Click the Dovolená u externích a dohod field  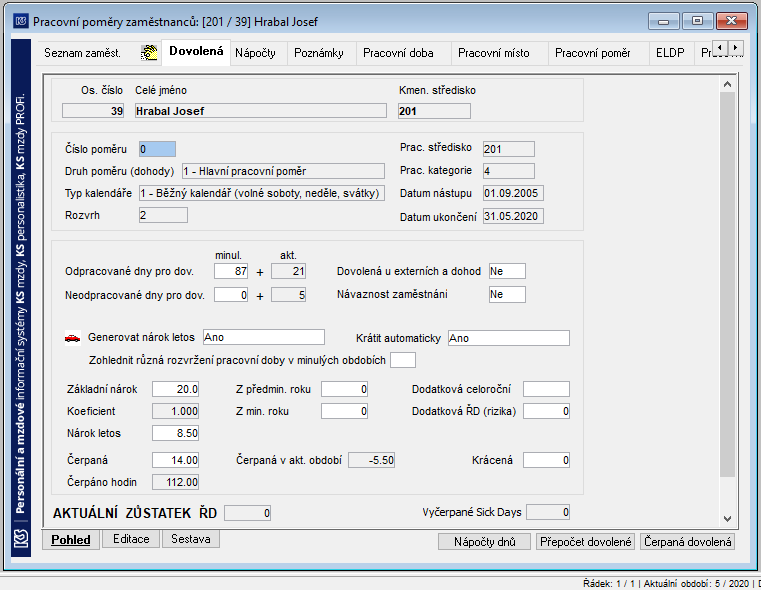coord(507,271)
